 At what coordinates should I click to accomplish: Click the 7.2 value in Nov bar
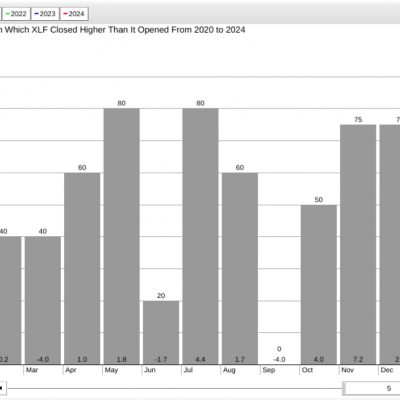(x=358, y=360)
